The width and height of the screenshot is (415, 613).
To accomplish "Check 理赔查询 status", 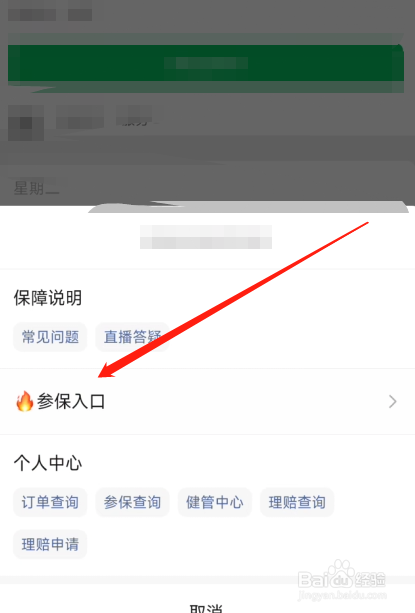I will click(297, 502).
